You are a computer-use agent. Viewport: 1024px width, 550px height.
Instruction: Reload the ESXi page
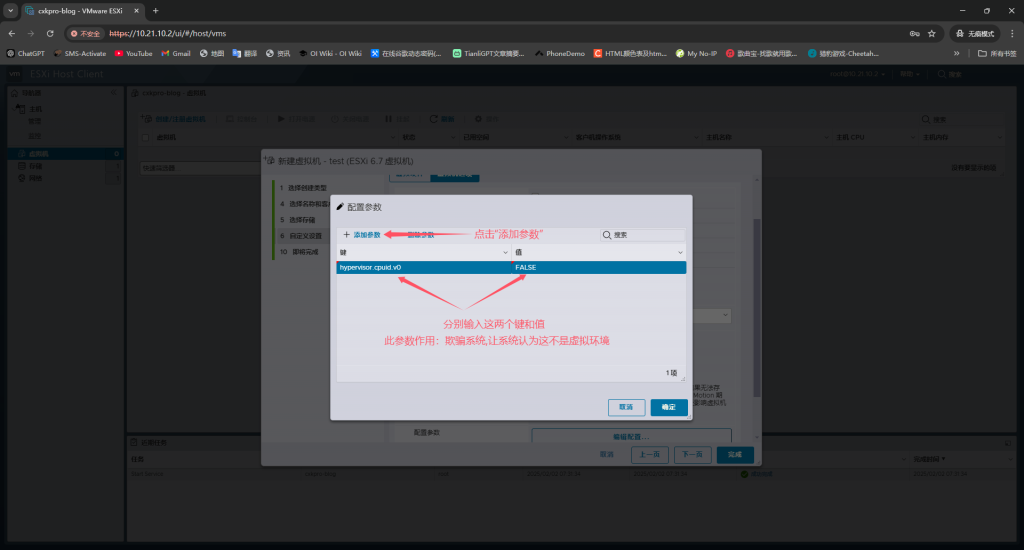(x=50, y=33)
